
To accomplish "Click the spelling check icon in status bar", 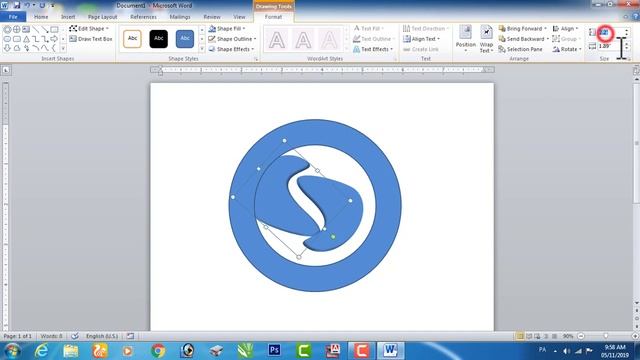I will pos(75,336).
